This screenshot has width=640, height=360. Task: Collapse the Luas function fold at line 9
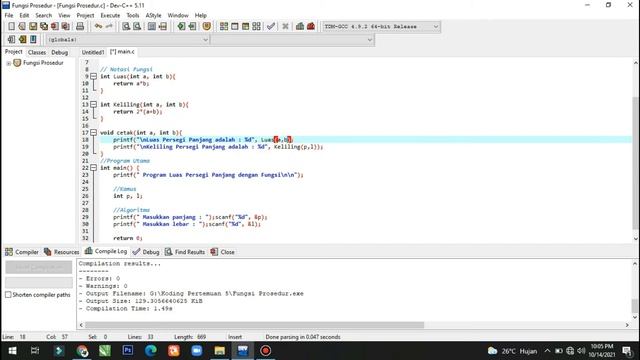pos(93,76)
